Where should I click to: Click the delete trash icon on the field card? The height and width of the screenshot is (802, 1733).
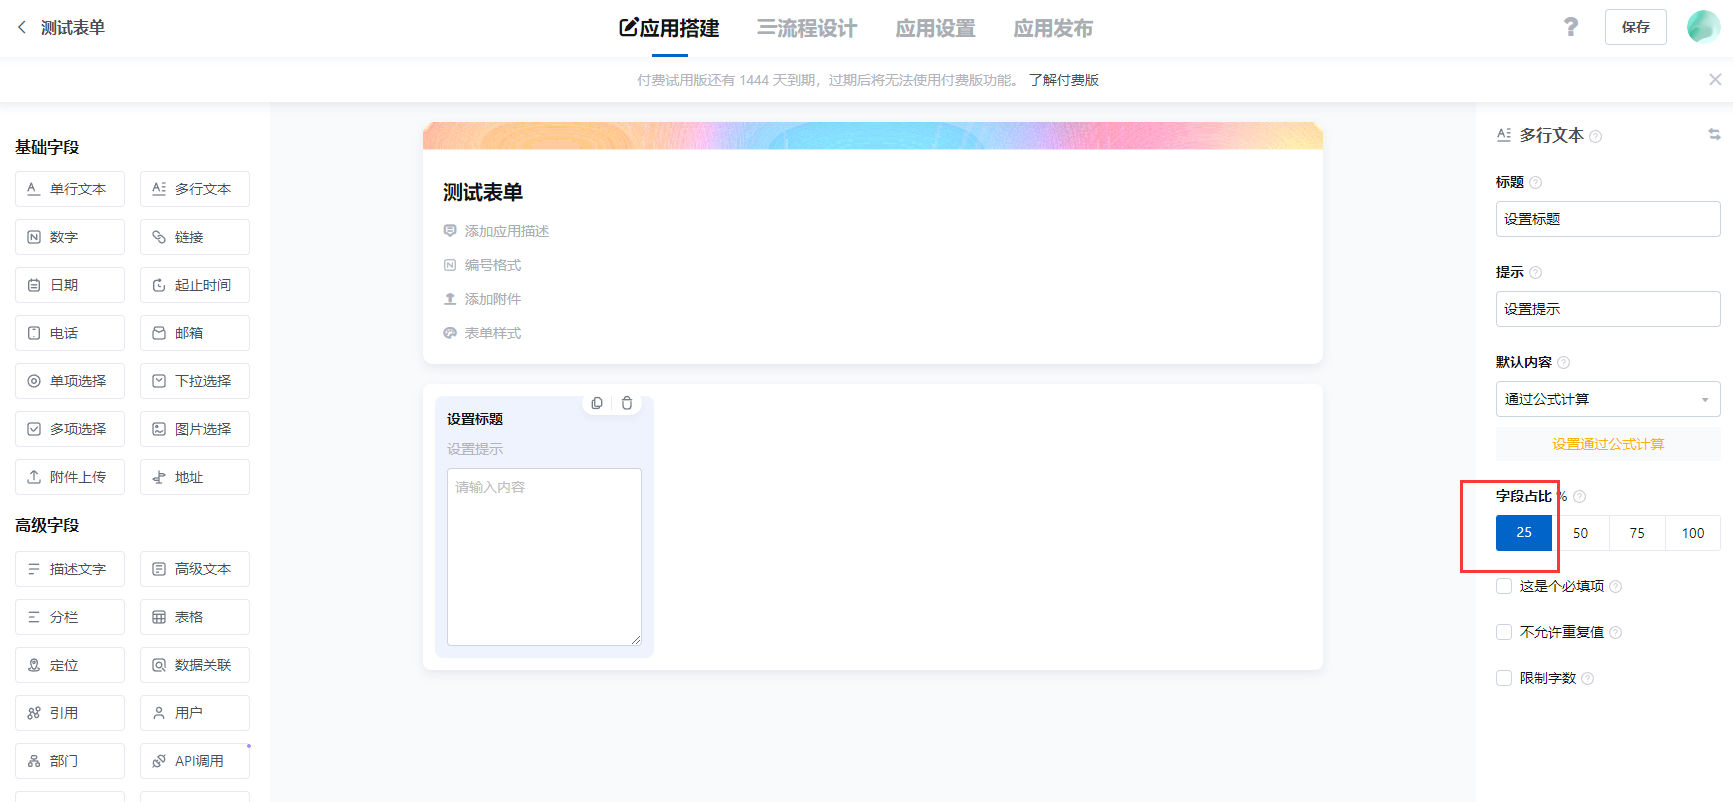point(627,403)
